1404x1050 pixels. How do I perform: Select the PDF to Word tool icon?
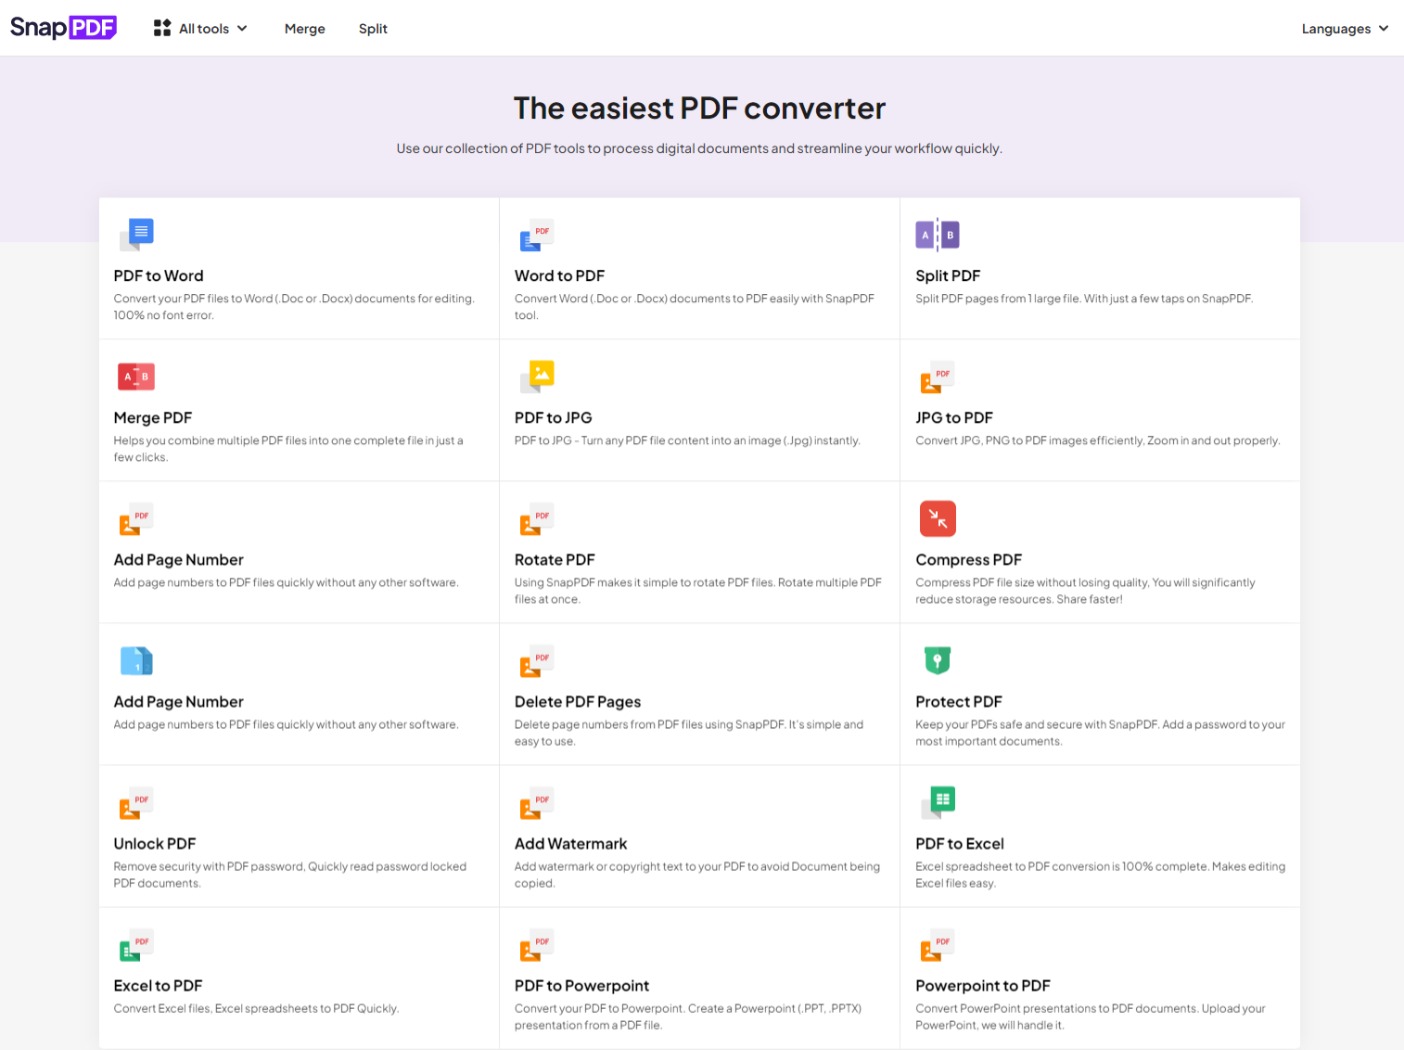point(137,233)
